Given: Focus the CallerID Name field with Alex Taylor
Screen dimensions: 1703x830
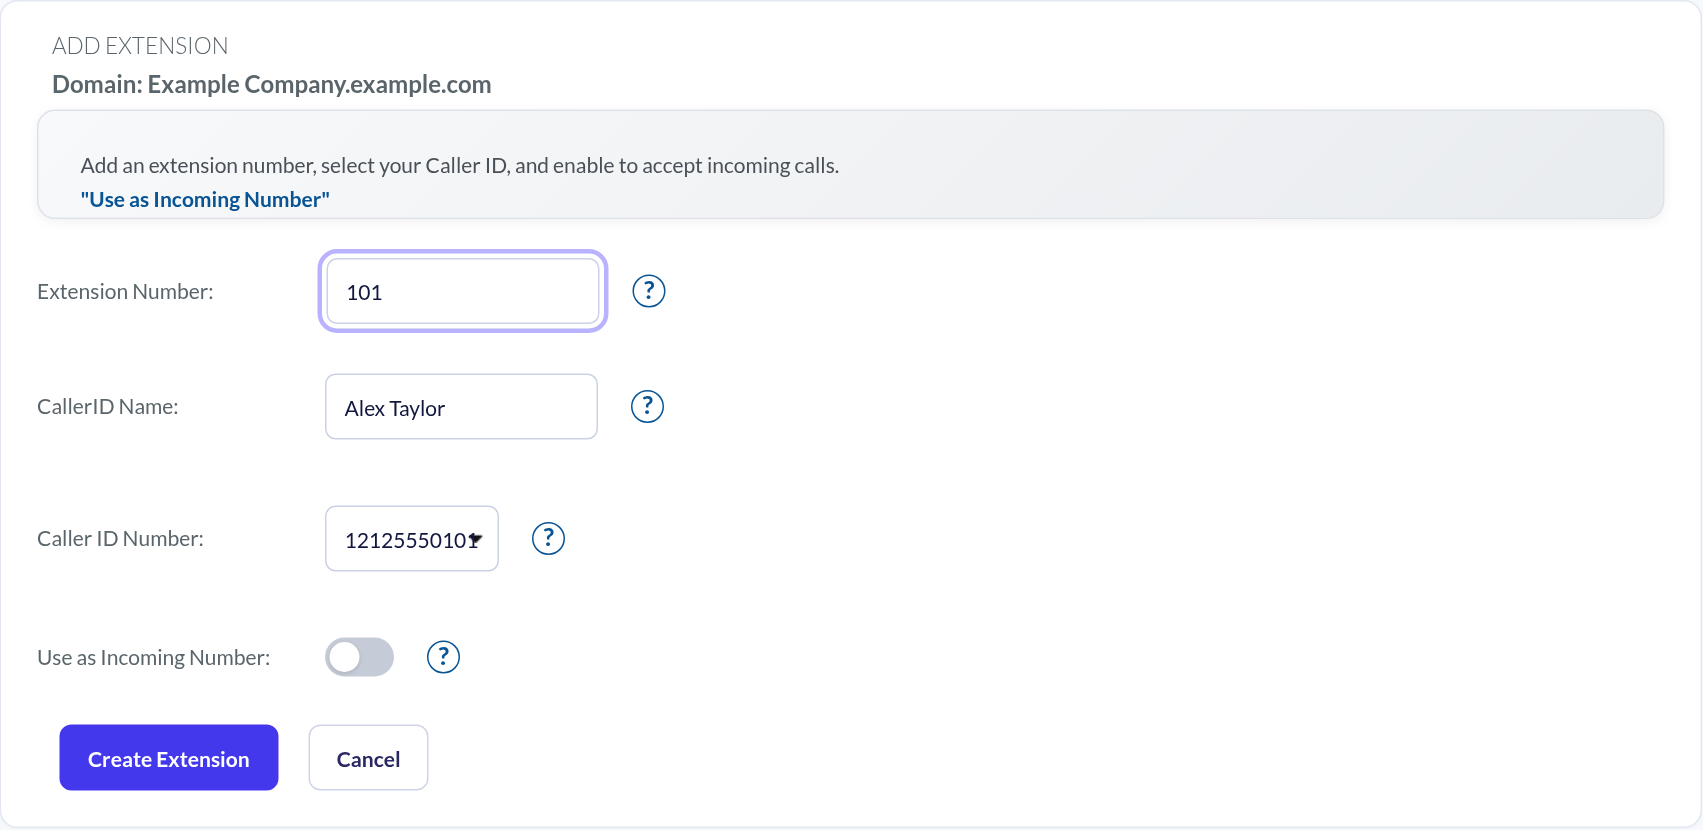Looking at the screenshot, I should (461, 407).
